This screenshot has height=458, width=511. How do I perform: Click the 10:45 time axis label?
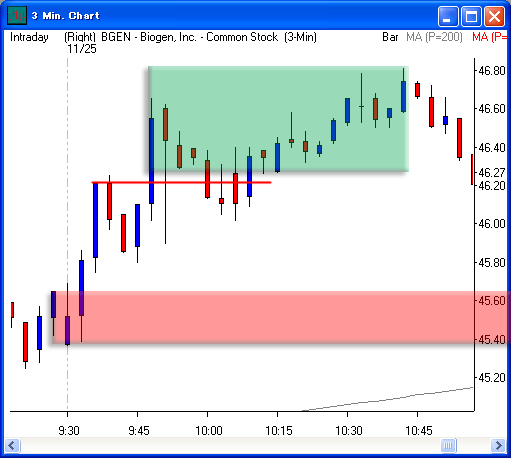click(419, 431)
